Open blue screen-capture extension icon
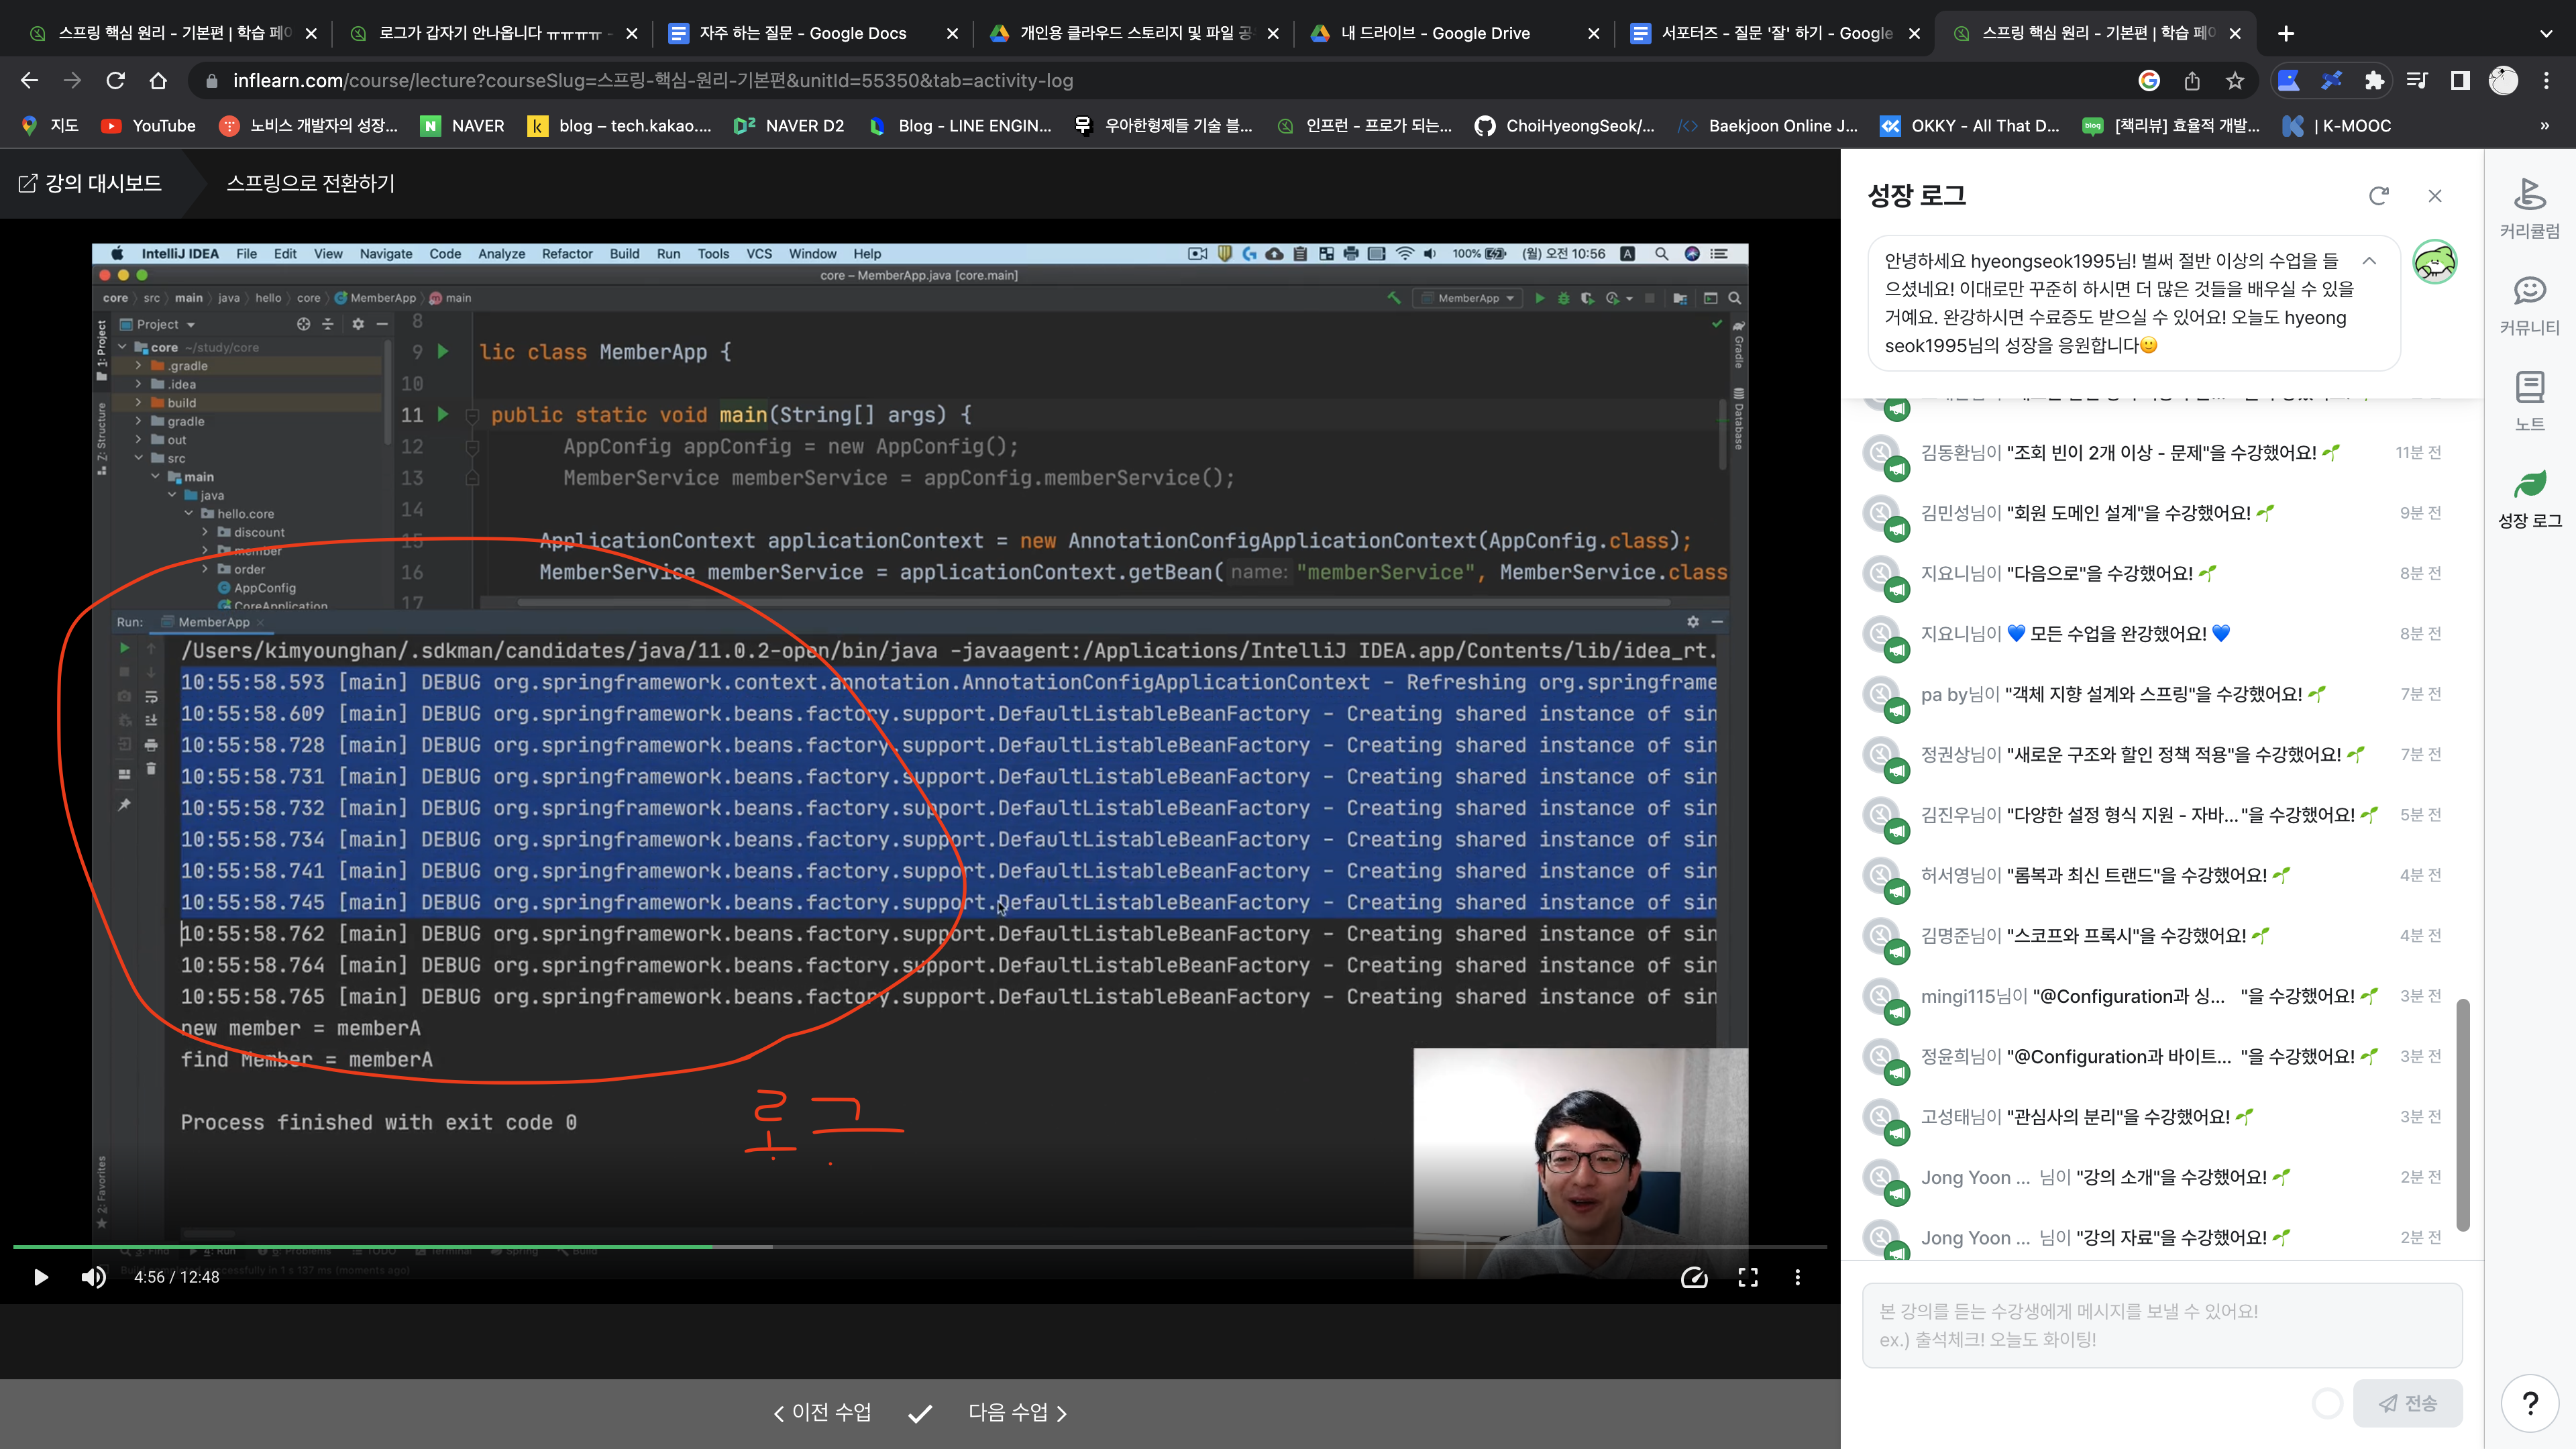Viewport: 2576px width, 1449px height. point(2288,81)
